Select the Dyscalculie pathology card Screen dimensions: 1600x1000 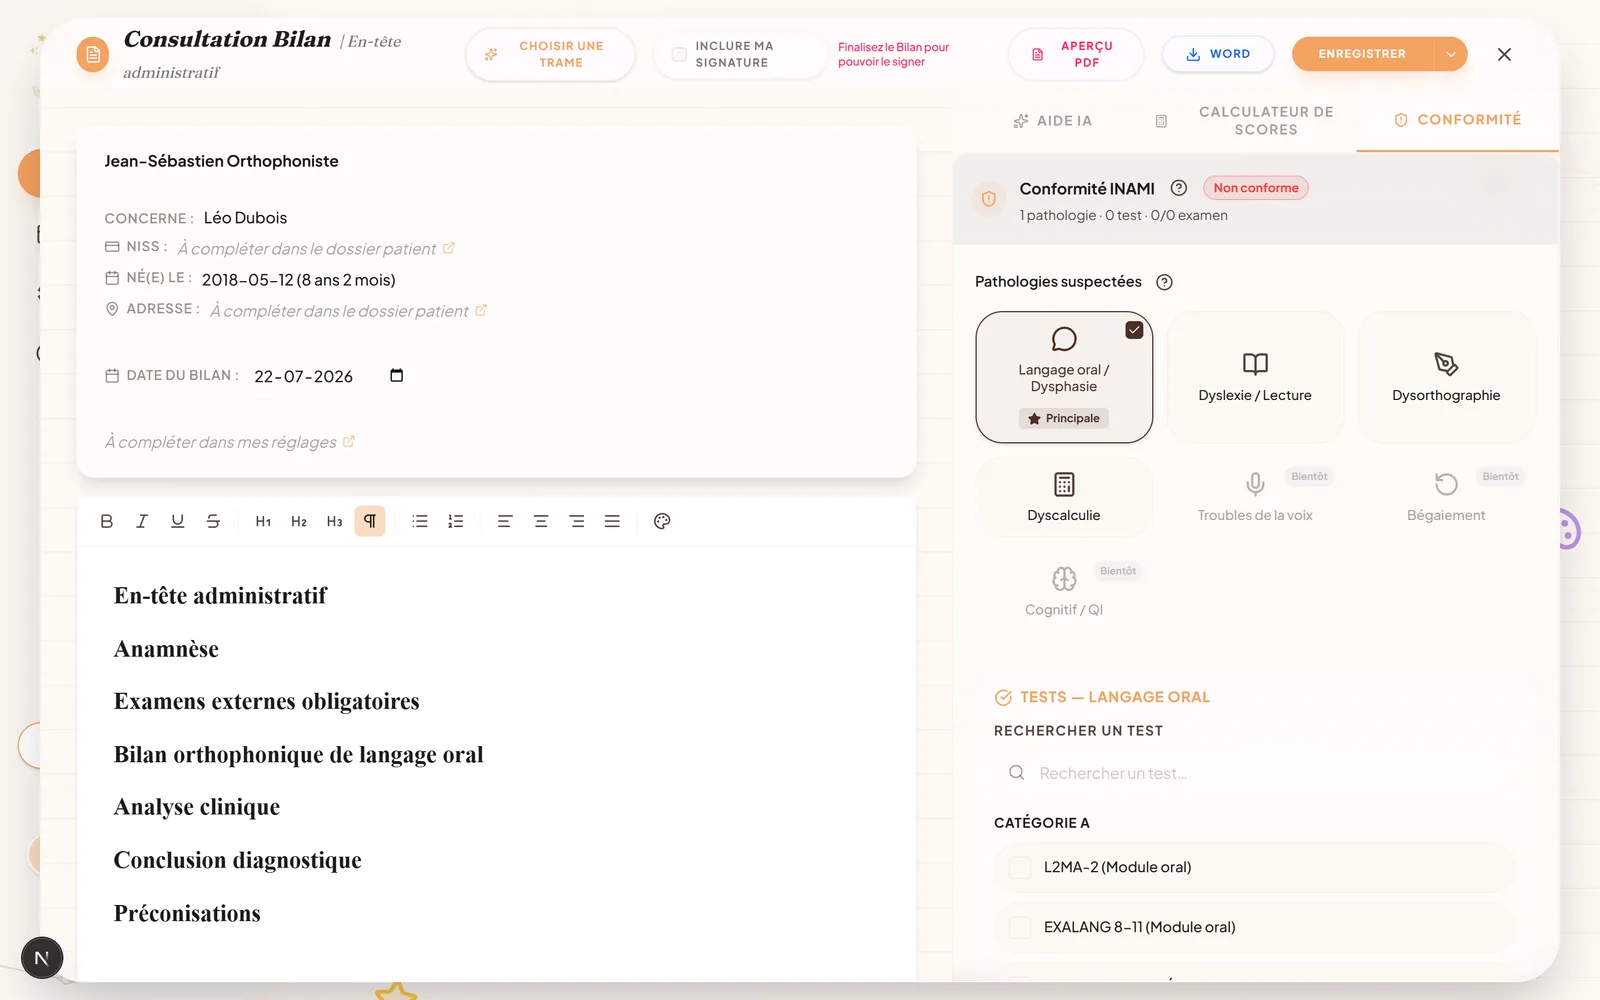tap(1064, 497)
